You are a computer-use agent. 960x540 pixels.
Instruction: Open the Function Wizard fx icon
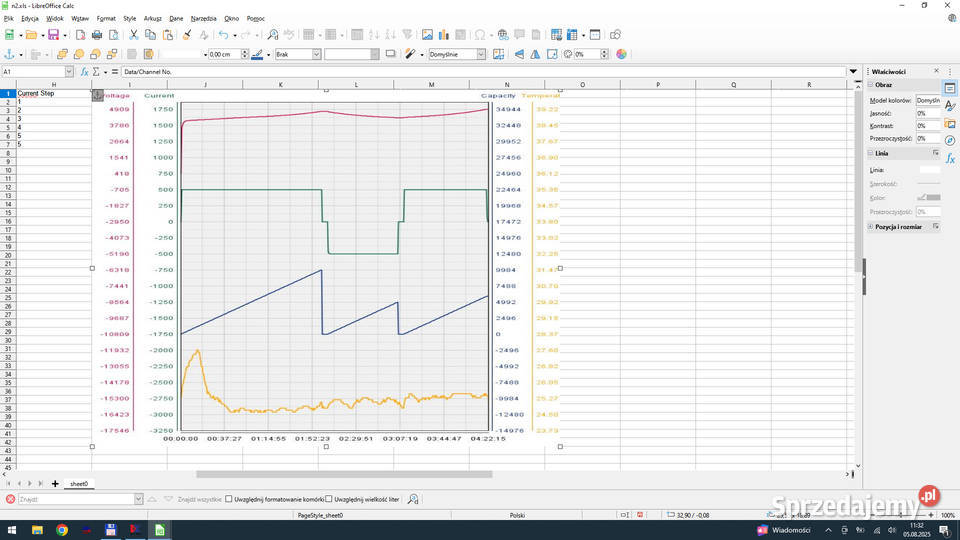85,72
